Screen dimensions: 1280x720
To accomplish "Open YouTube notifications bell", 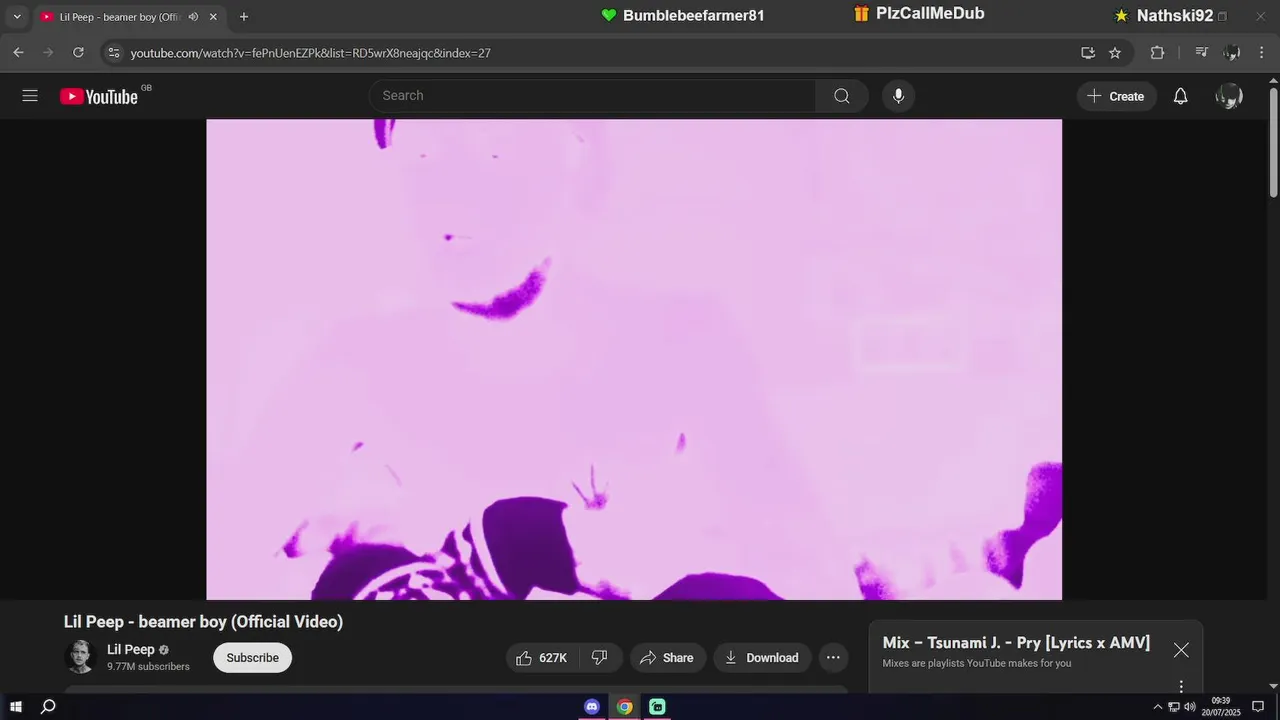I will (1181, 96).
